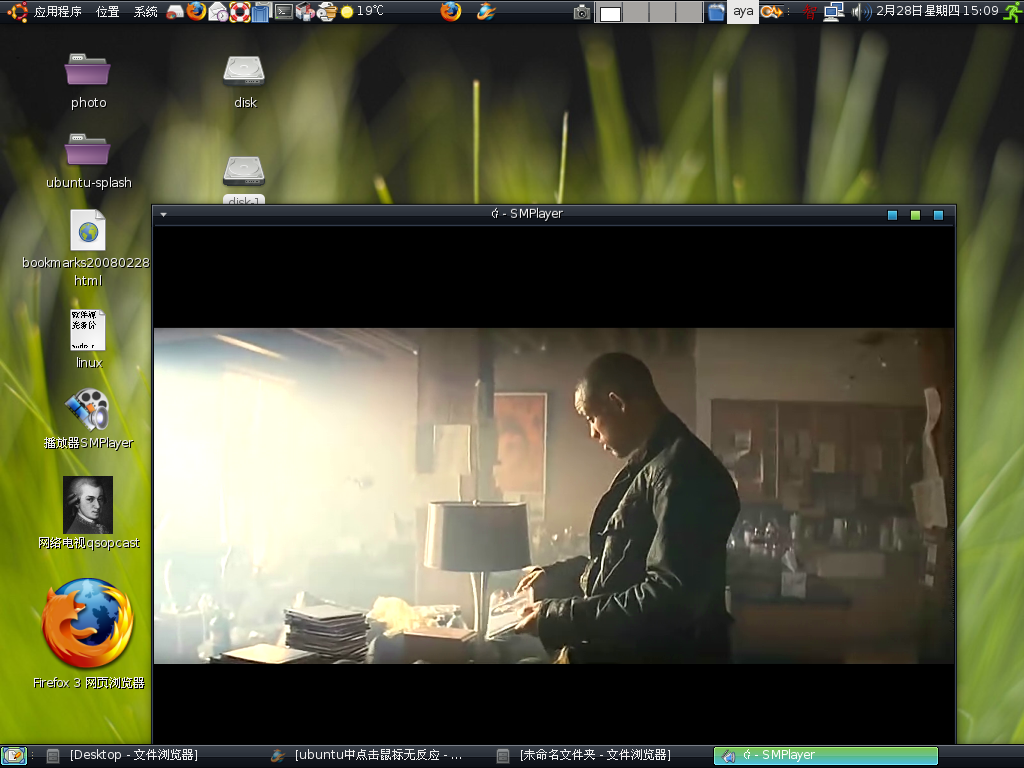The width and height of the screenshot is (1024, 768).
Task: Open the blue clipboard launcher in top panel
Action: tap(261, 12)
